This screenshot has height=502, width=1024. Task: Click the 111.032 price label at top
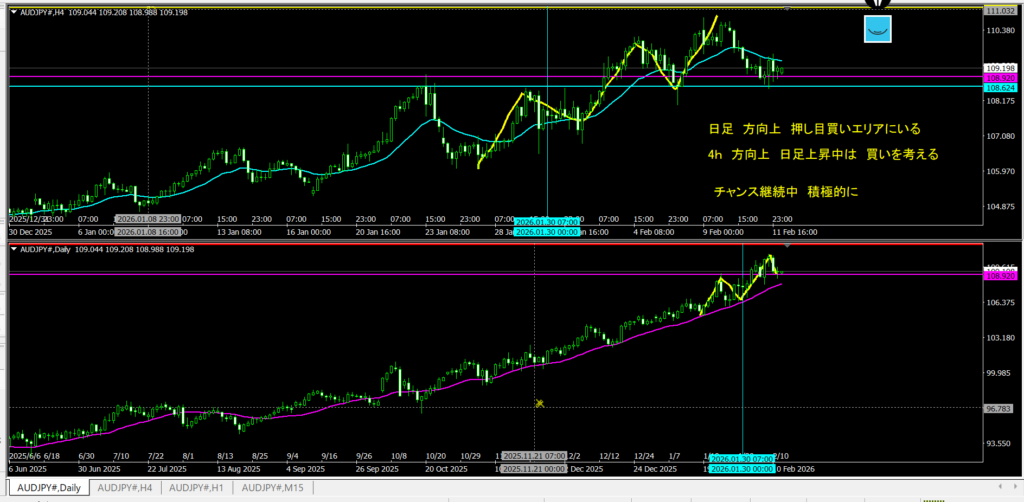1001,10
